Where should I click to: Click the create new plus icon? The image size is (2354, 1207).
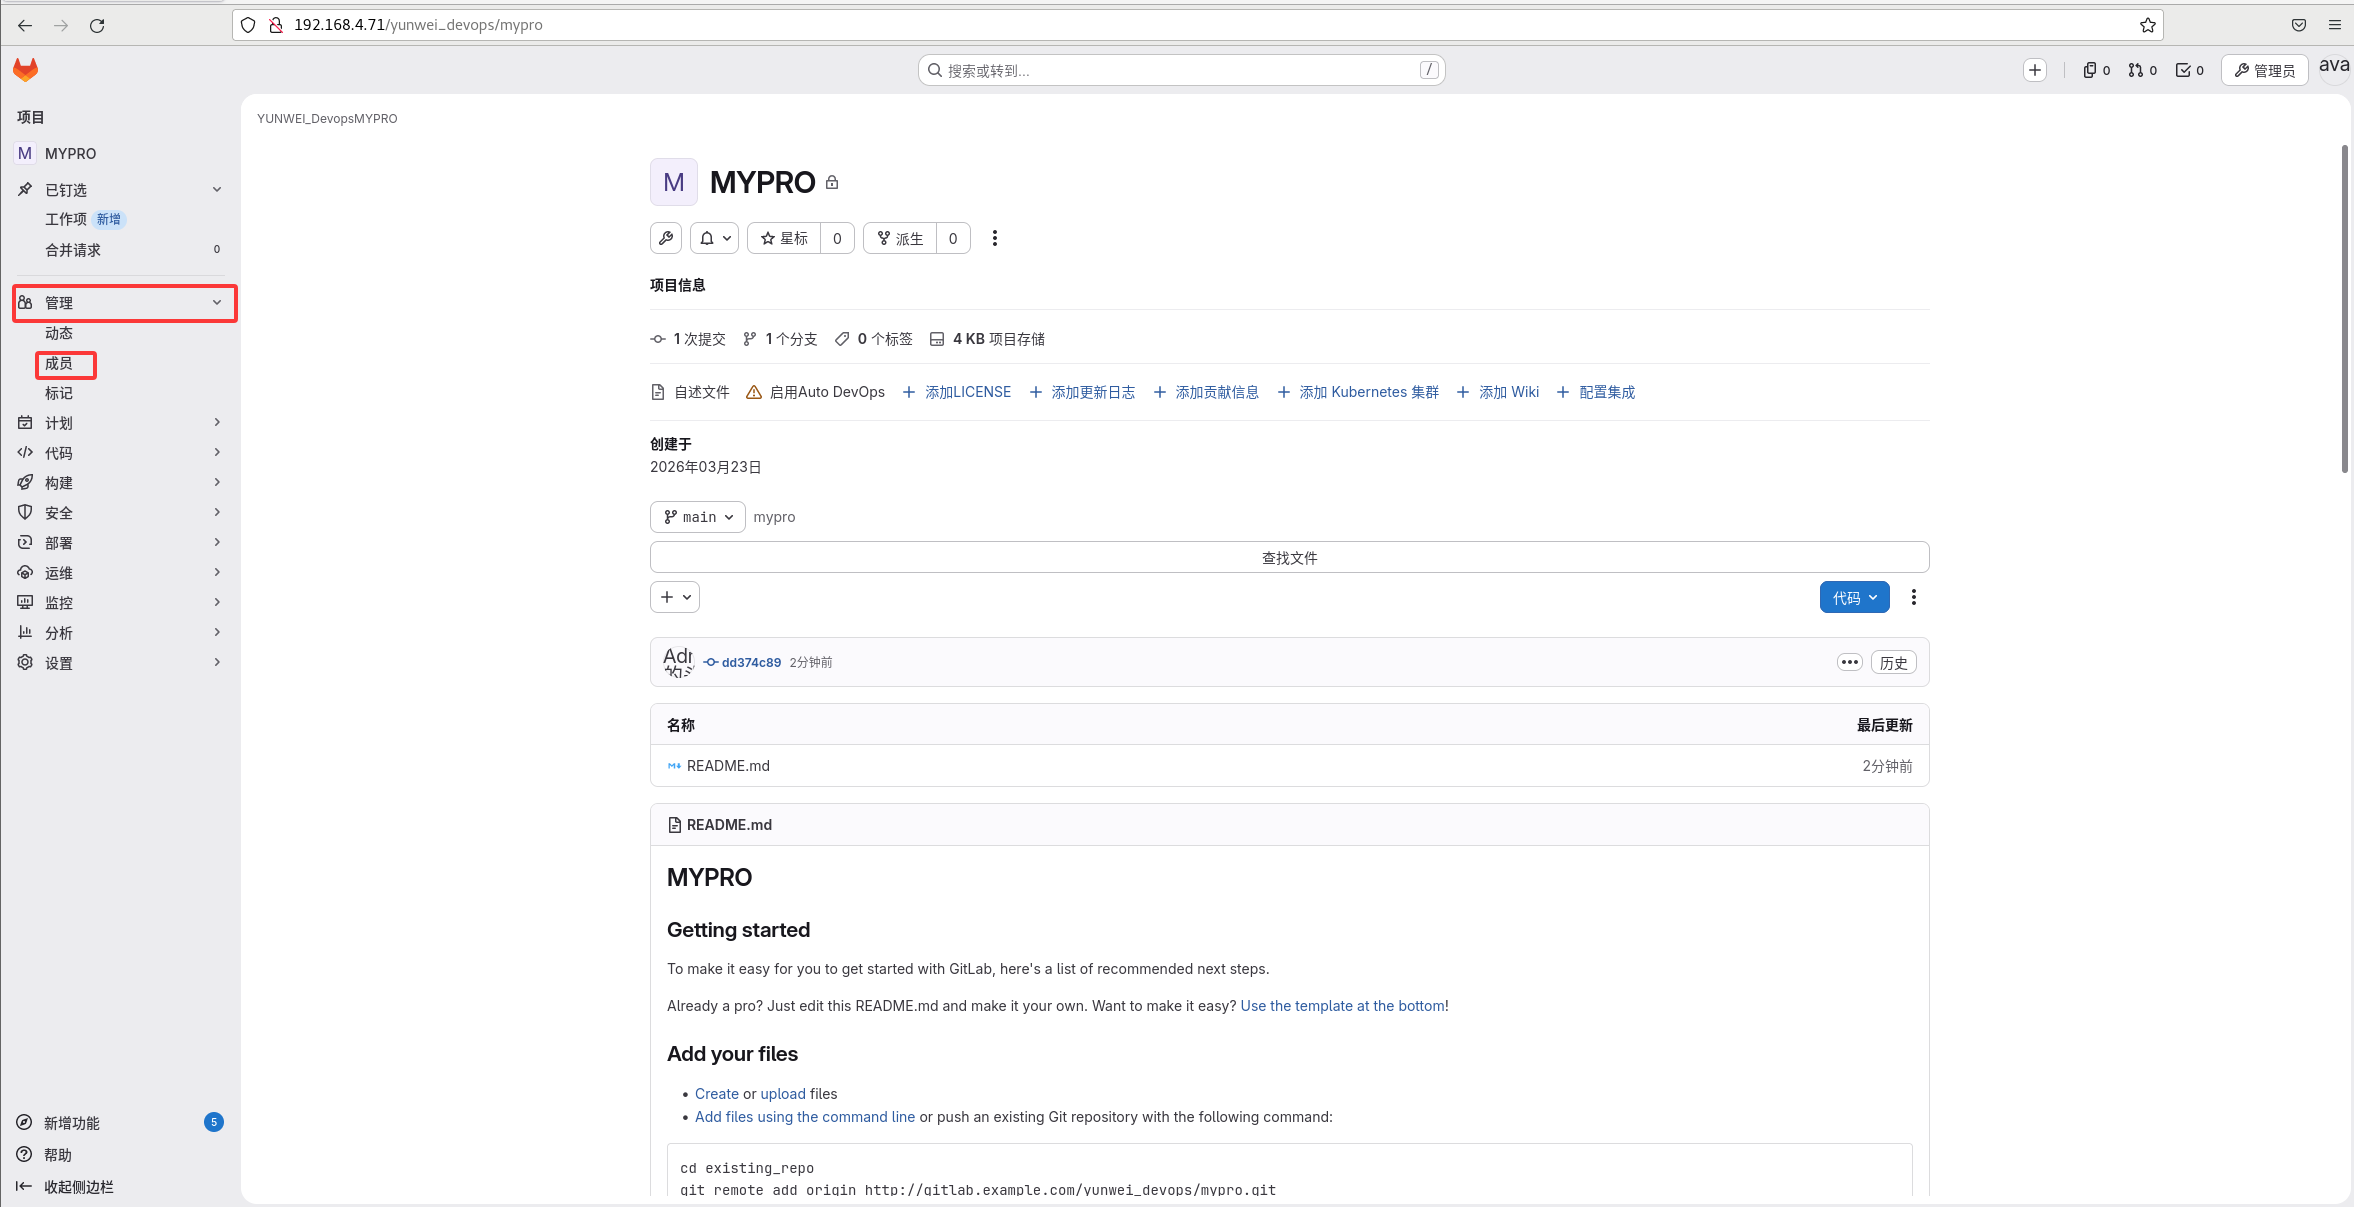(x=2034, y=70)
